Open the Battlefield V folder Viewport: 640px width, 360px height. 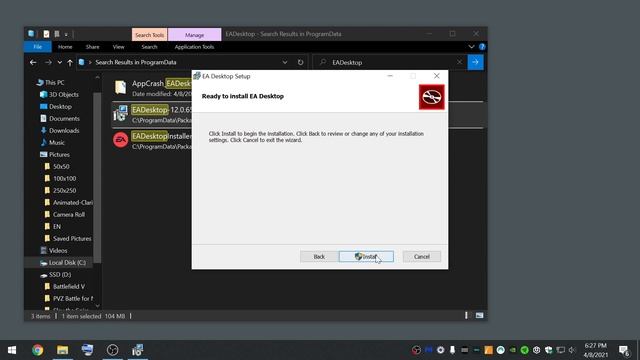(64, 287)
